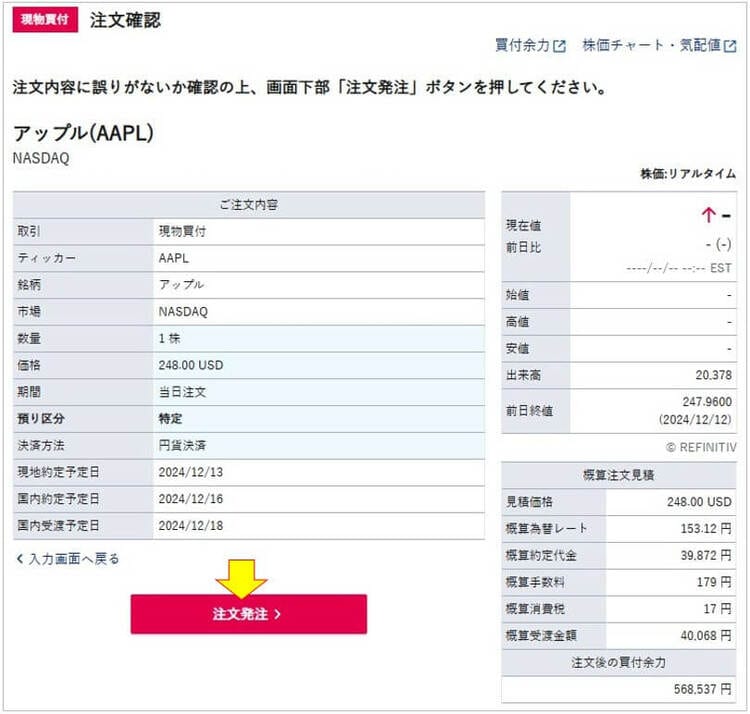Click the date 2024/12/13
This screenshot has height=714, width=750.
tap(191, 472)
